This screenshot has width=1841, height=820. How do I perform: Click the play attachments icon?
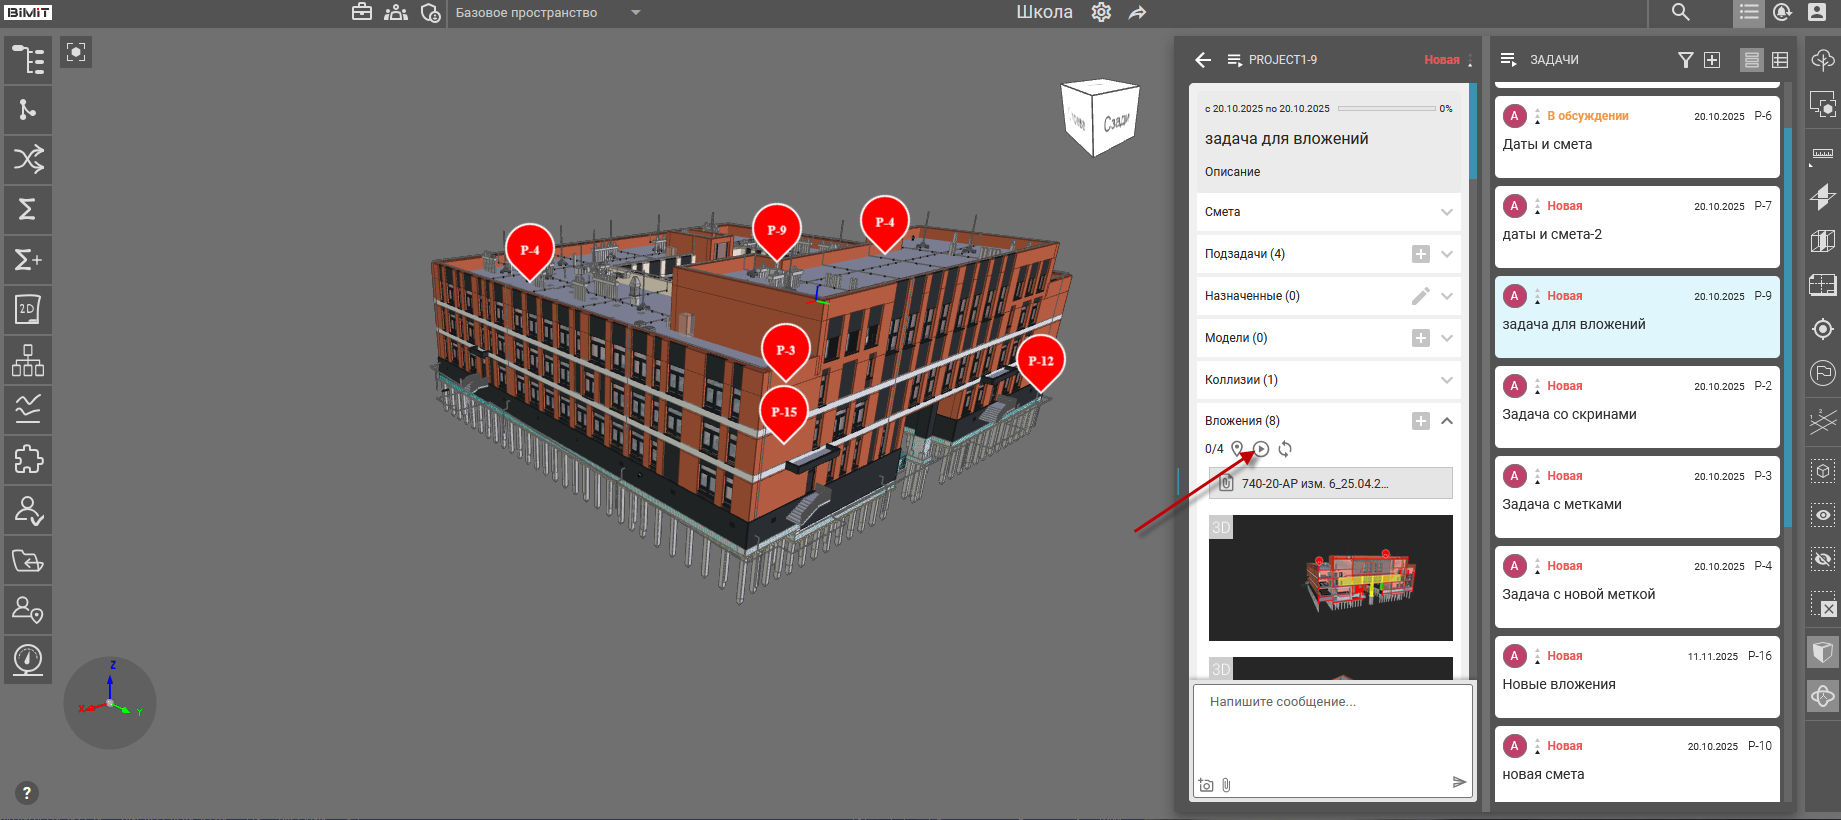[x=1261, y=449]
